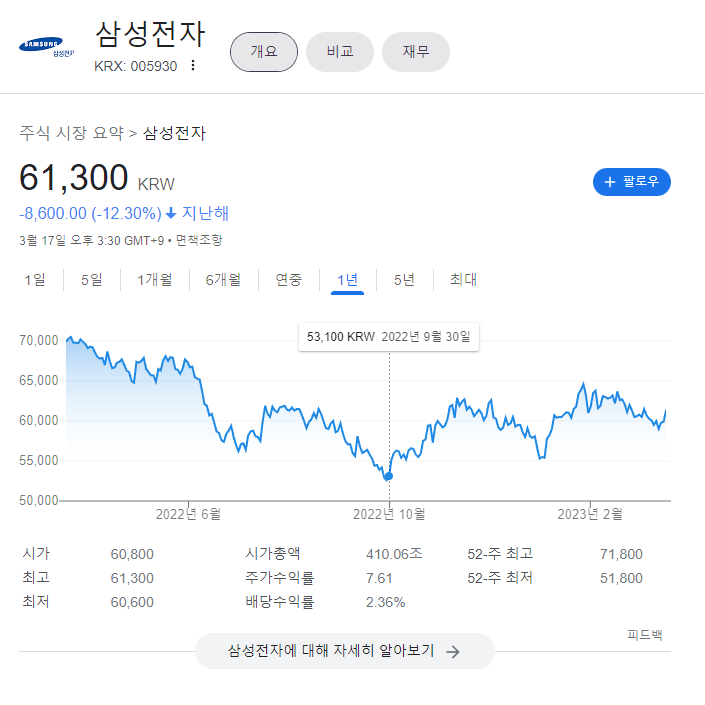The image size is (705, 705).
Task: Switch chart range to 1일
Action: coord(35,280)
